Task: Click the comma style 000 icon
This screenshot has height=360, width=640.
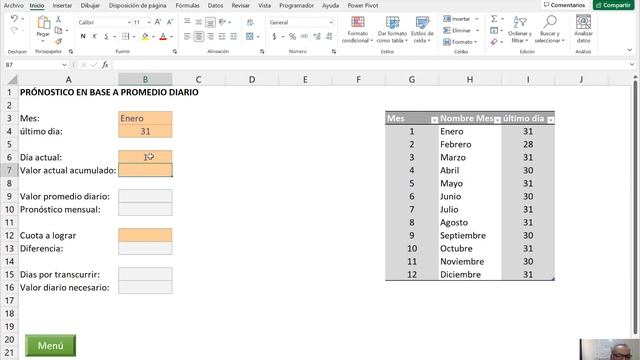Action: tap(304, 37)
